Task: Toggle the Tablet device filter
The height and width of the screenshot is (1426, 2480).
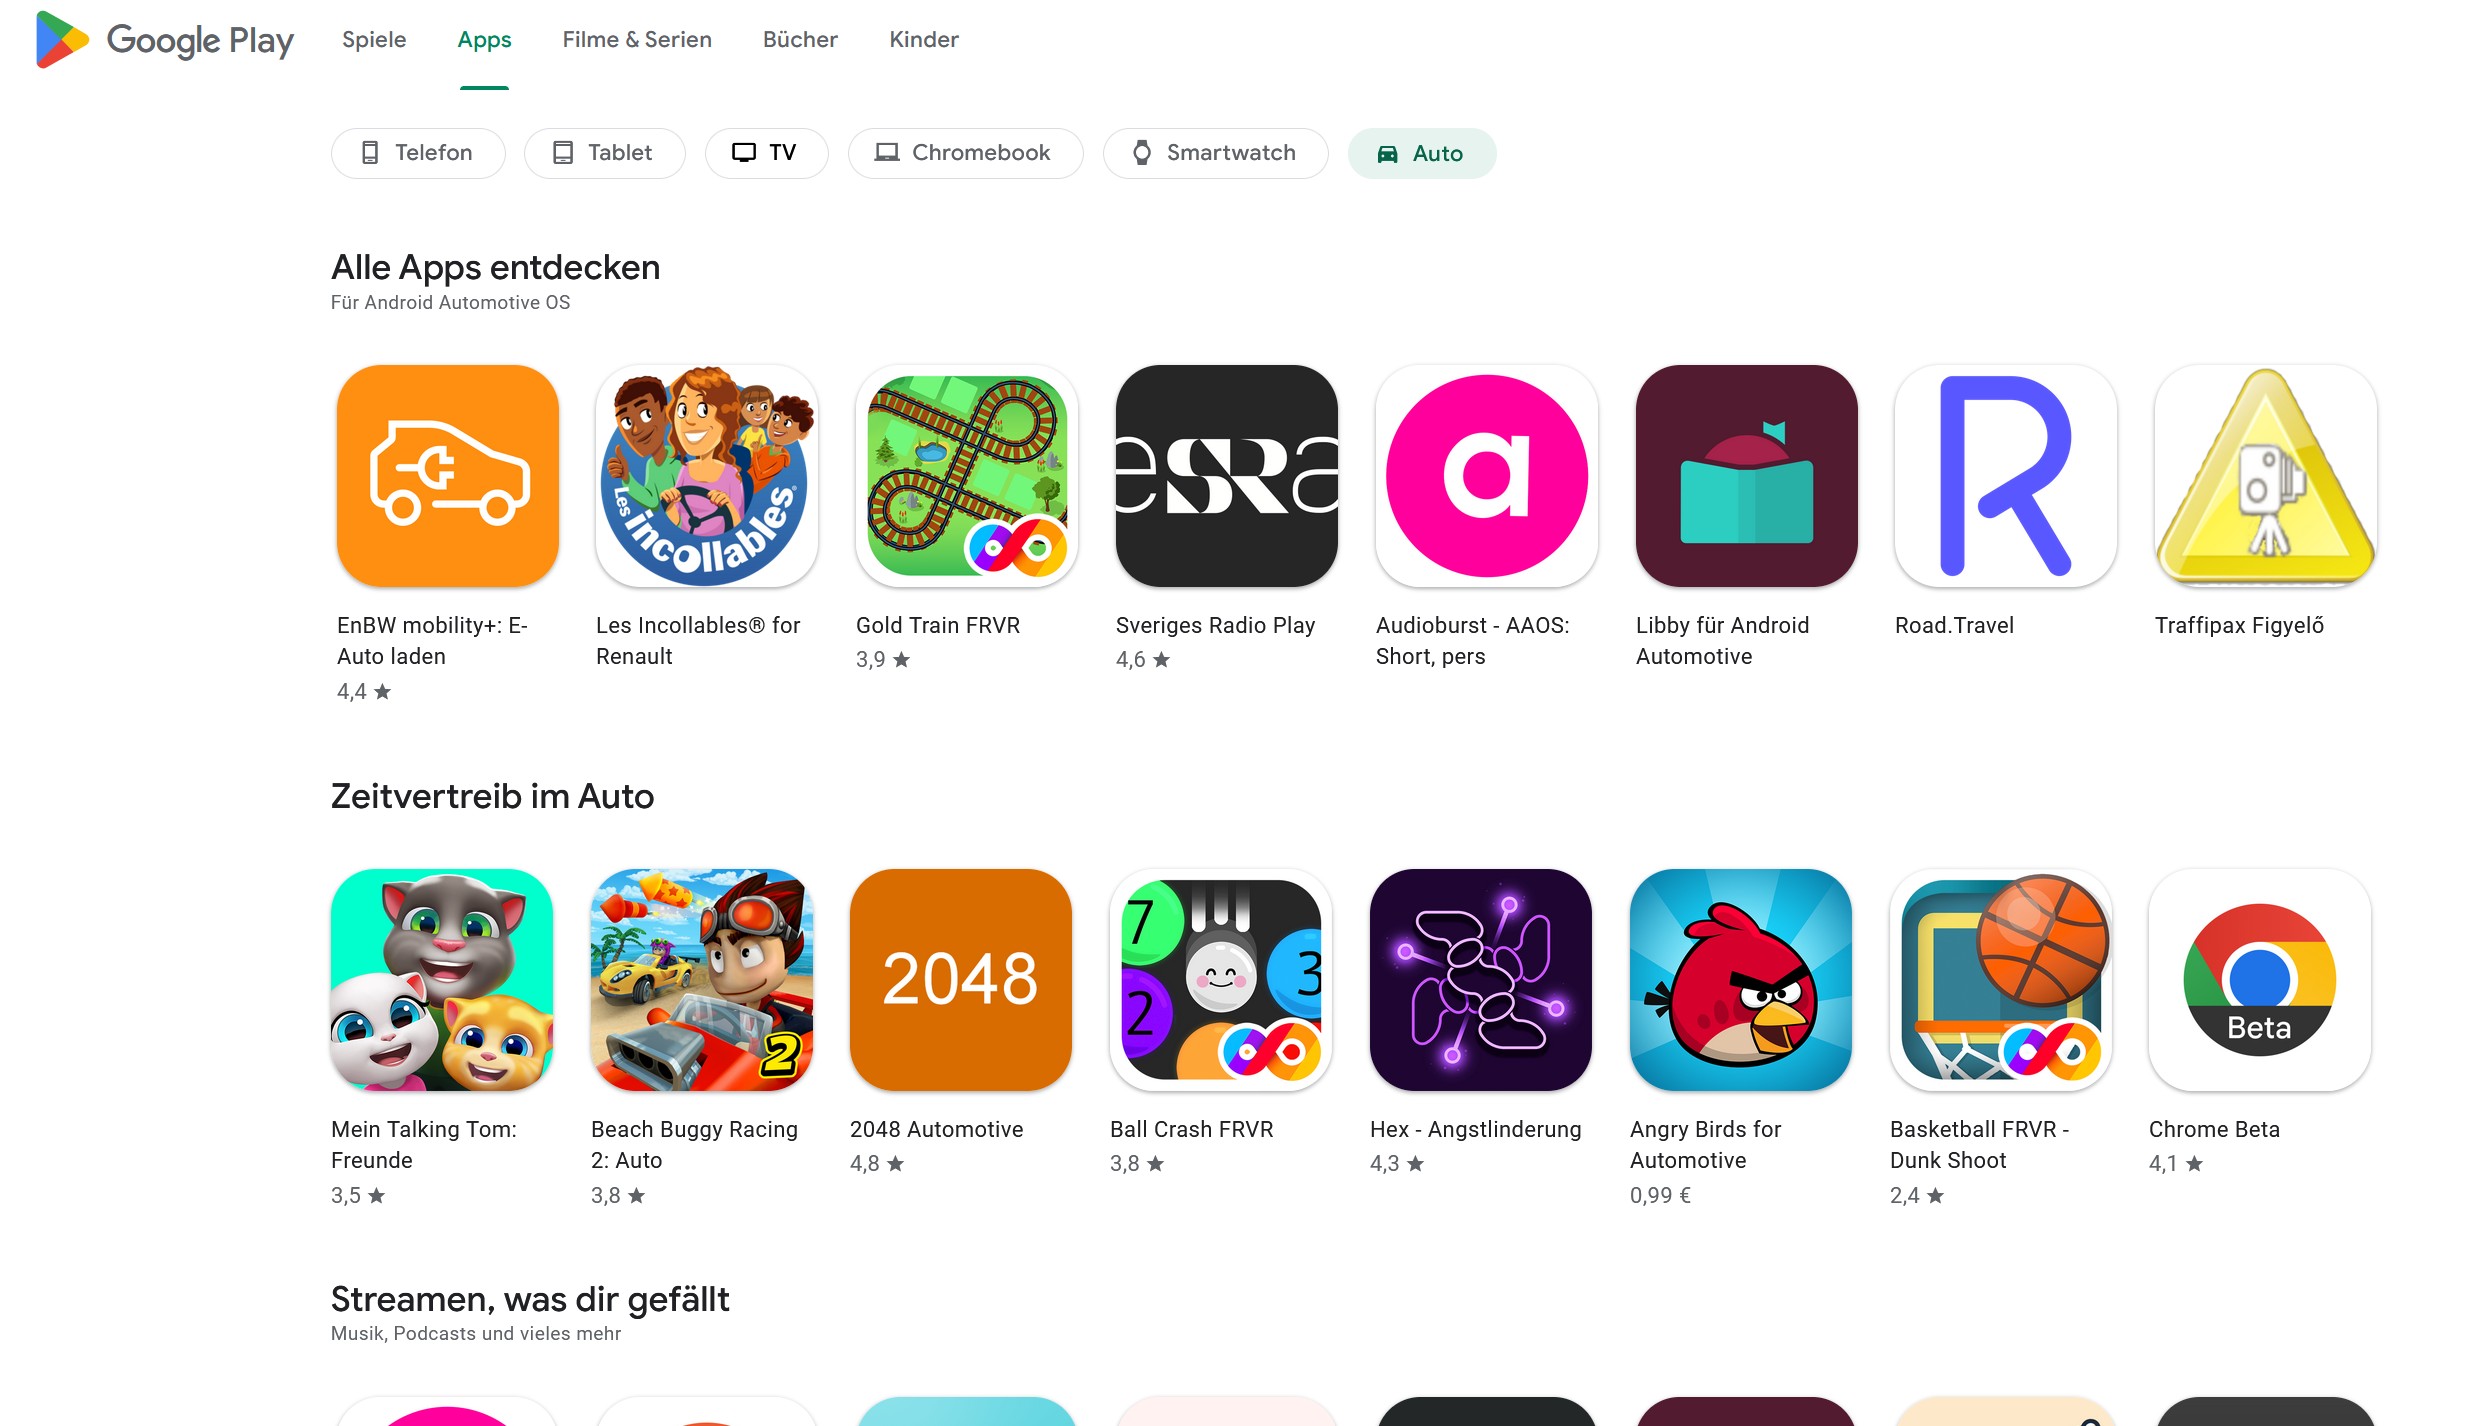Action: pyautogui.click(x=601, y=153)
